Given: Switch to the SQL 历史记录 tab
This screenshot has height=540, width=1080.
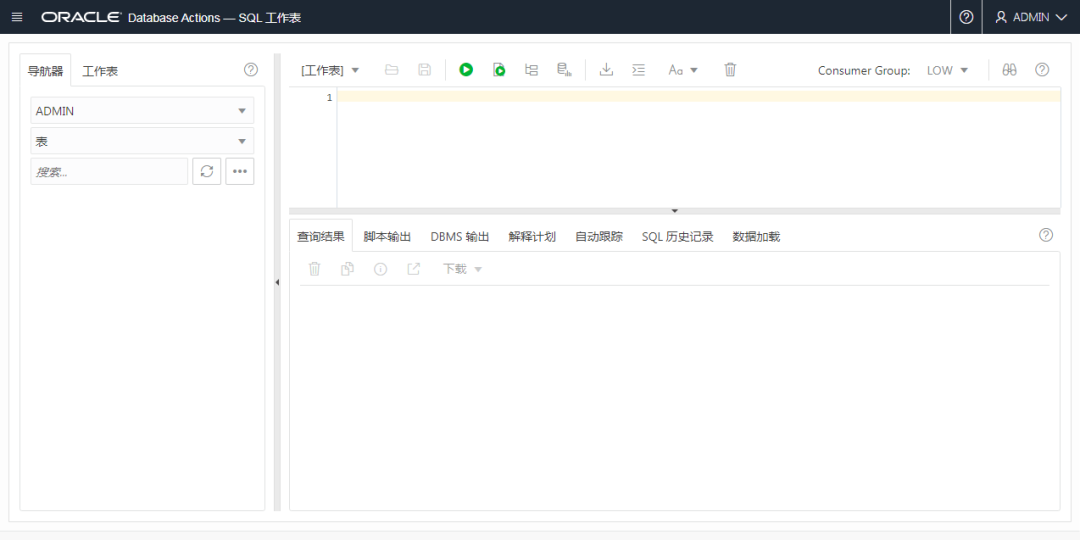Looking at the screenshot, I should pos(677,237).
